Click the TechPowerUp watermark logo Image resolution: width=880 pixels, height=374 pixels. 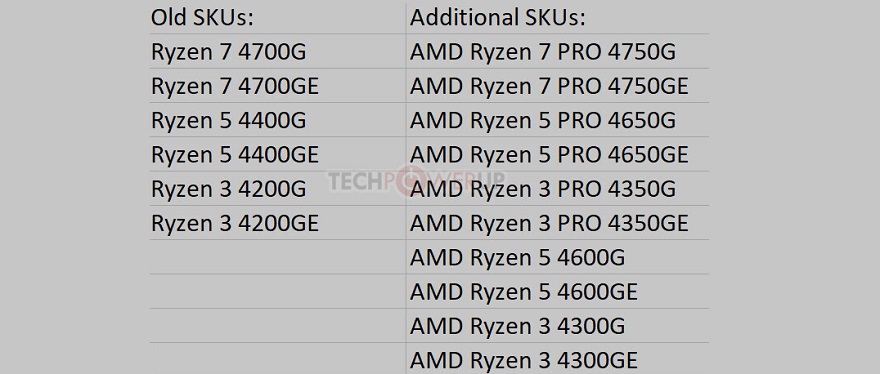pyautogui.click(x=416, y=181)
